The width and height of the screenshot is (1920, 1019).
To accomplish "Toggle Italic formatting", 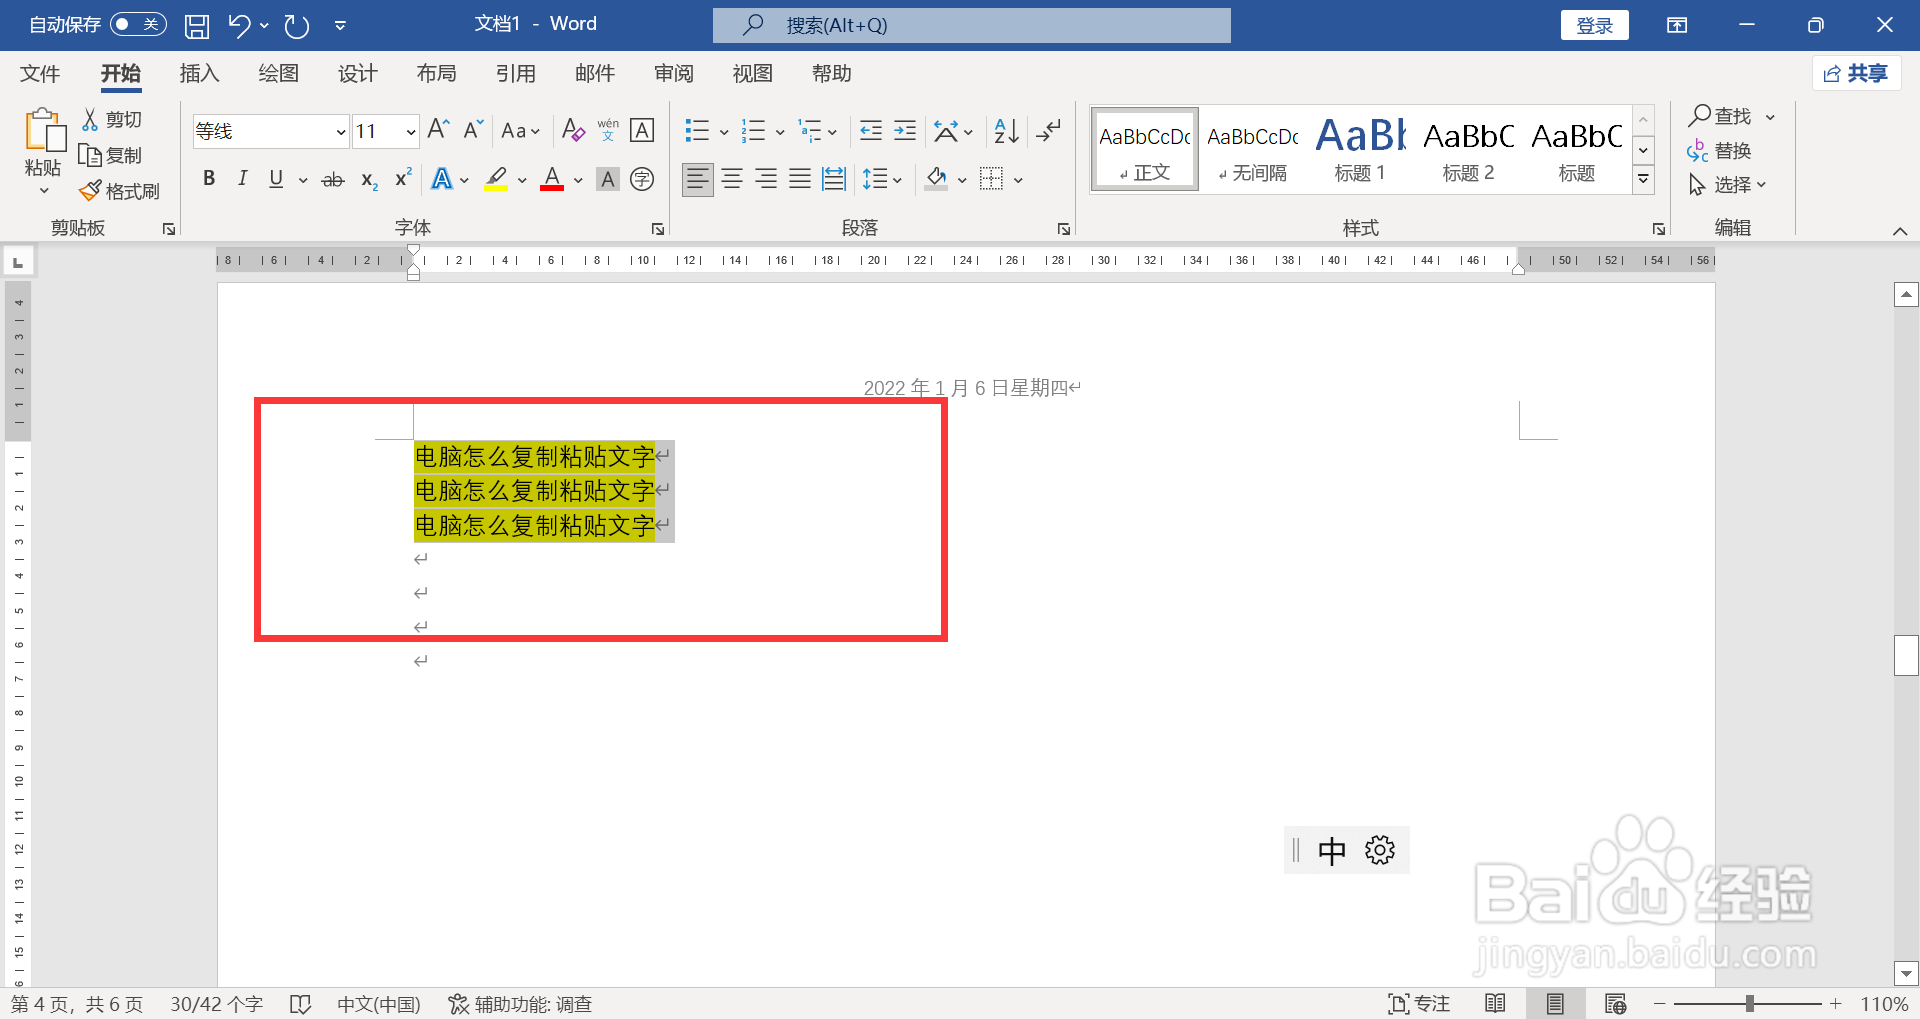I will [242, 179].
